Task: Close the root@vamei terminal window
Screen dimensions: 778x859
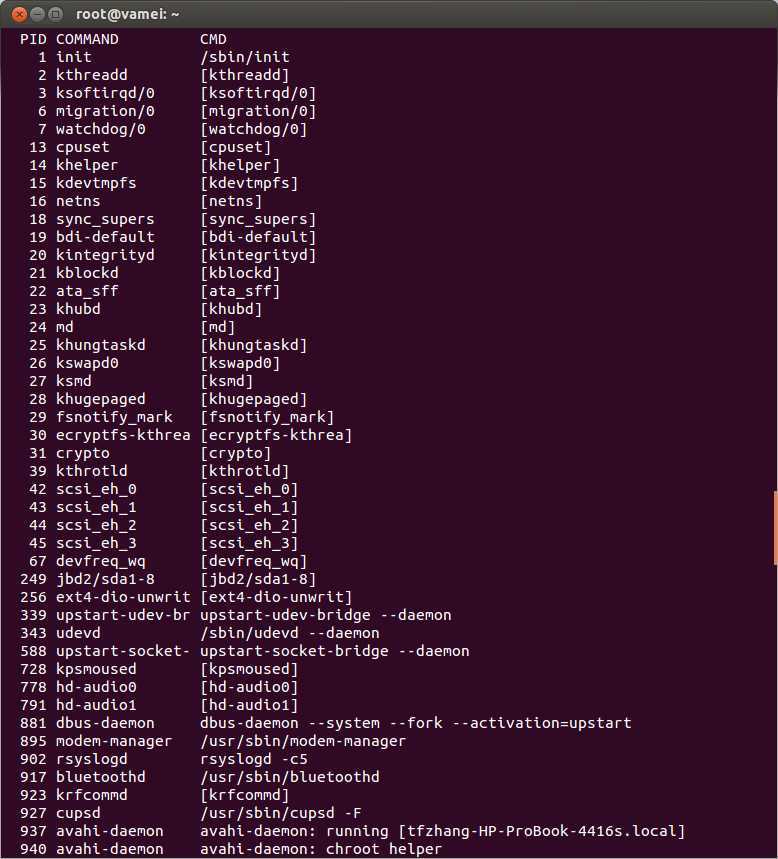Action: tap(20, 14)
